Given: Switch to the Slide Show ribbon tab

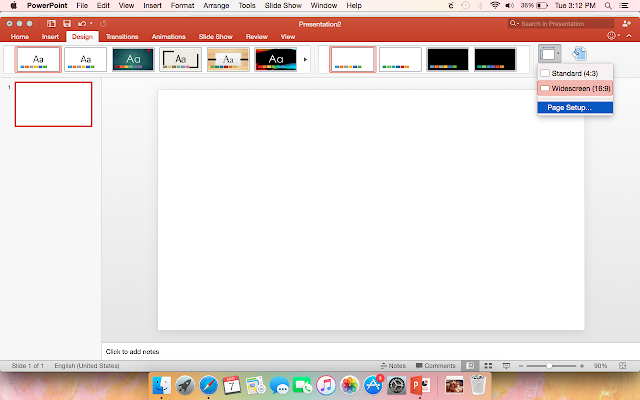Looking at the screenshot, I should (216, 37).
